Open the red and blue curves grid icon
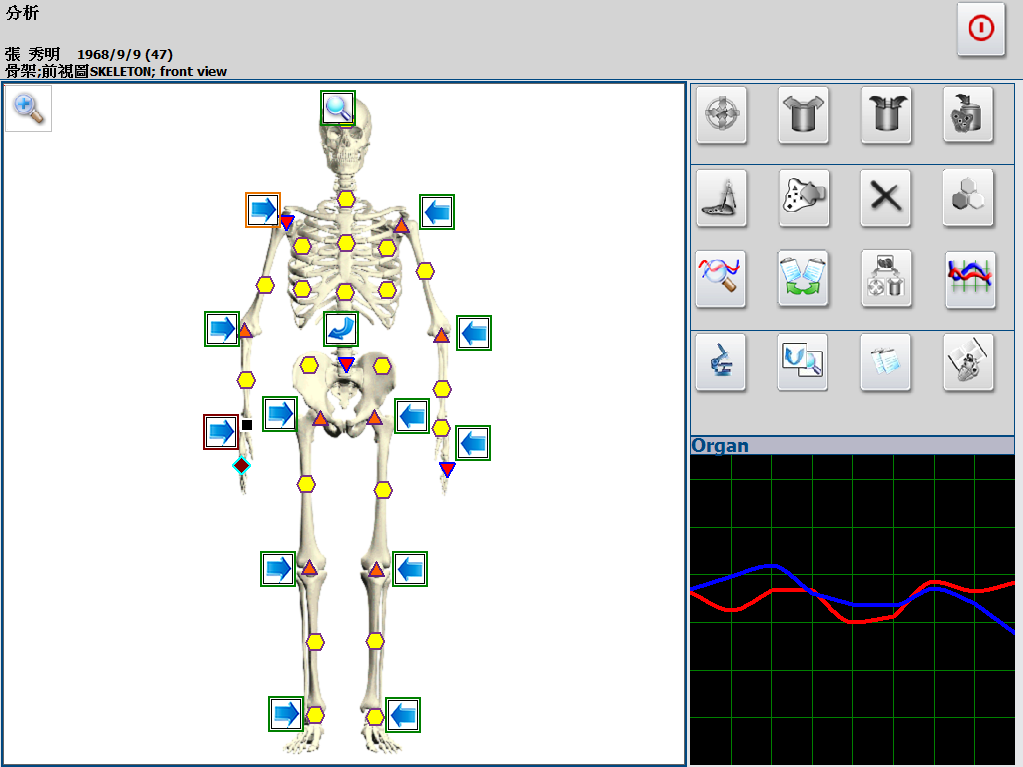1023x767 pixels. (969, 278)
